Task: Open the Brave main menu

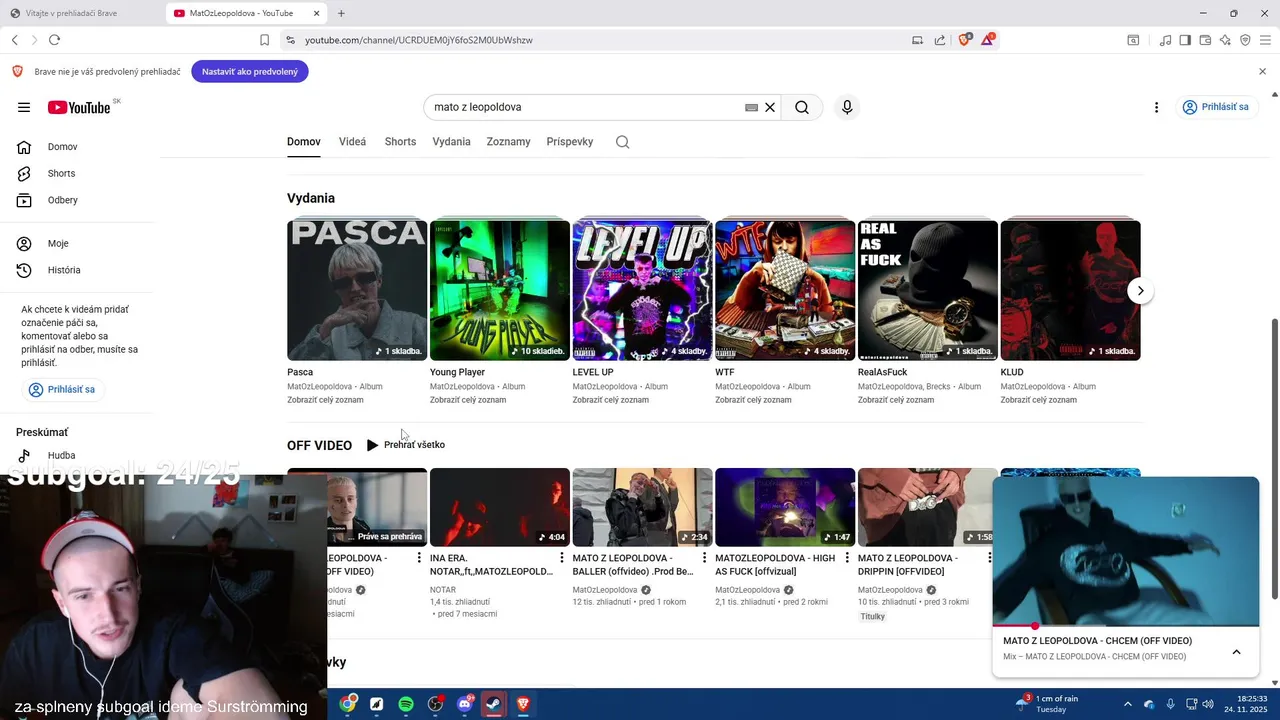Action: tap(1265, 40)
